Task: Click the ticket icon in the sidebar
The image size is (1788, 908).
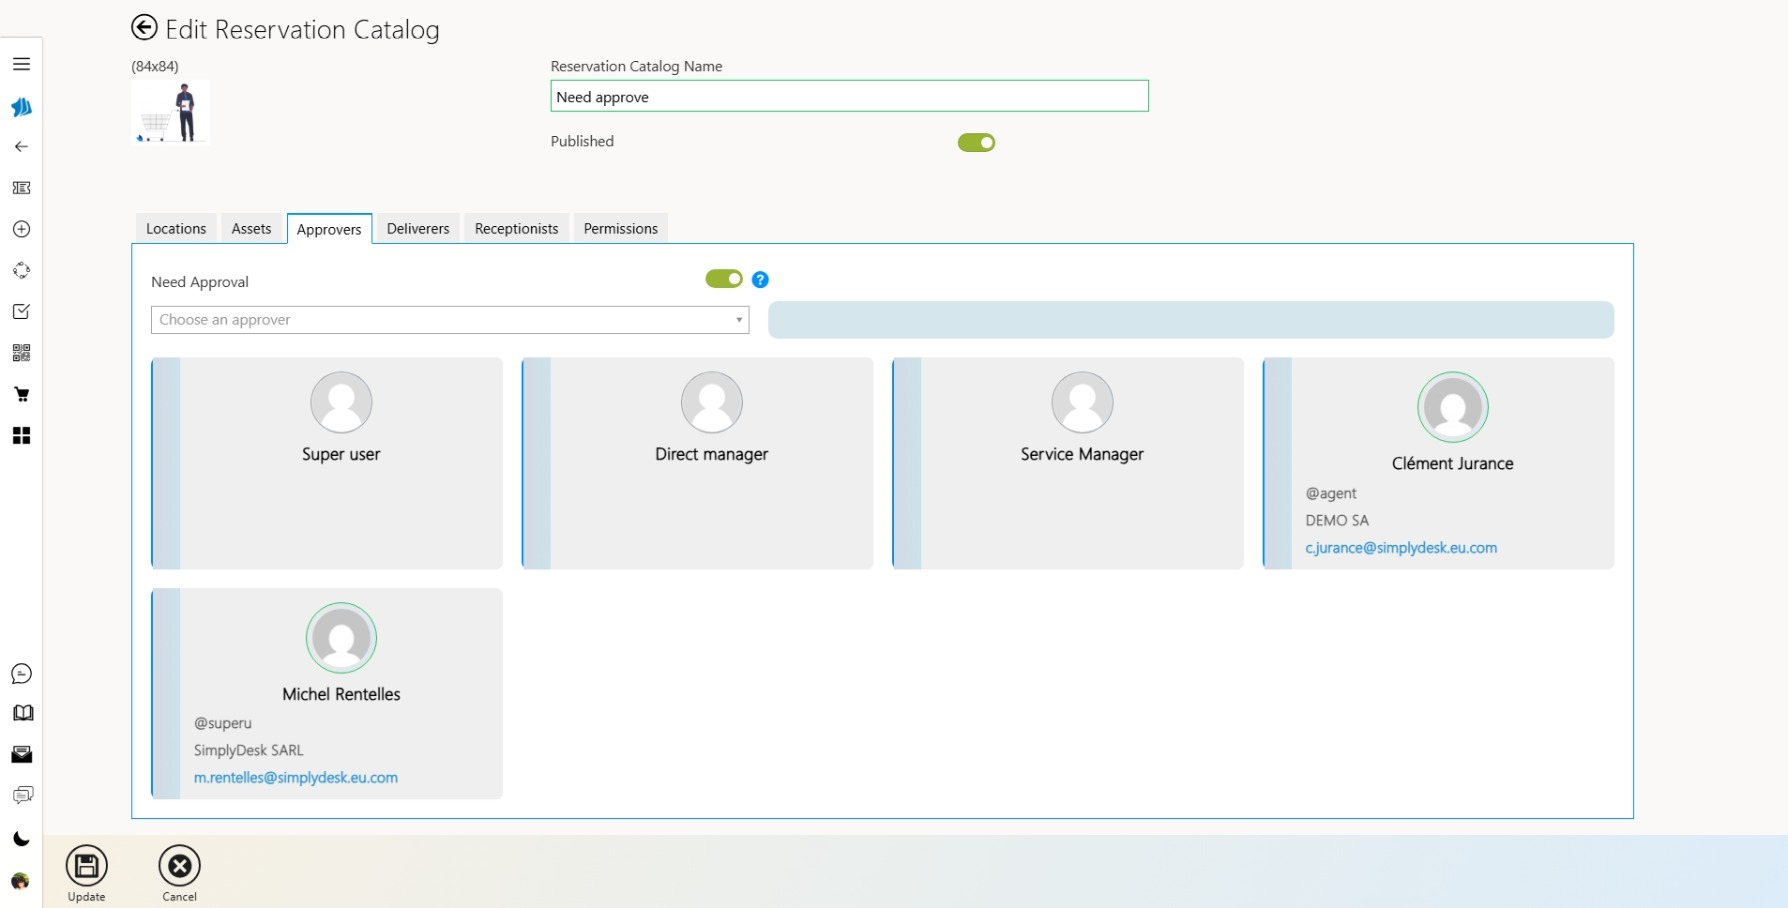Action: click(x=21, y=188)
